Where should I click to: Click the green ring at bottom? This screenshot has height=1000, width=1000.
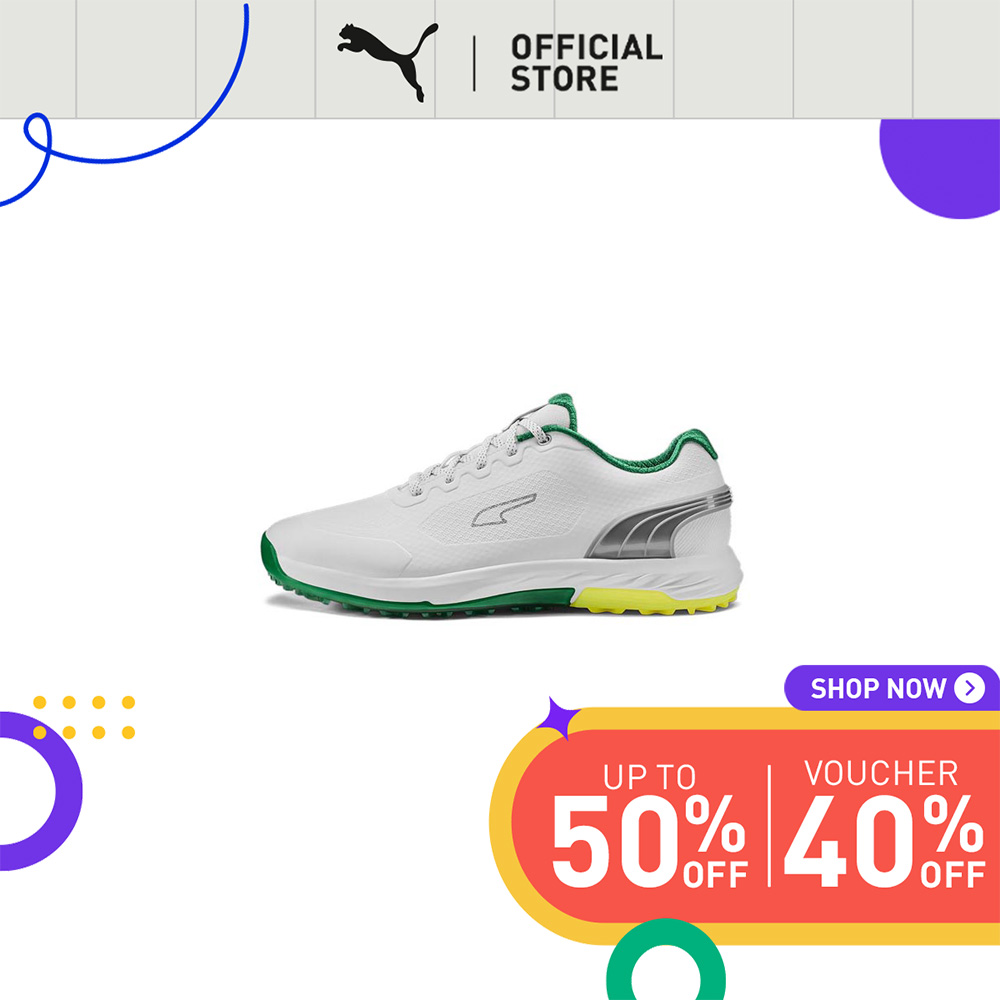665,960
